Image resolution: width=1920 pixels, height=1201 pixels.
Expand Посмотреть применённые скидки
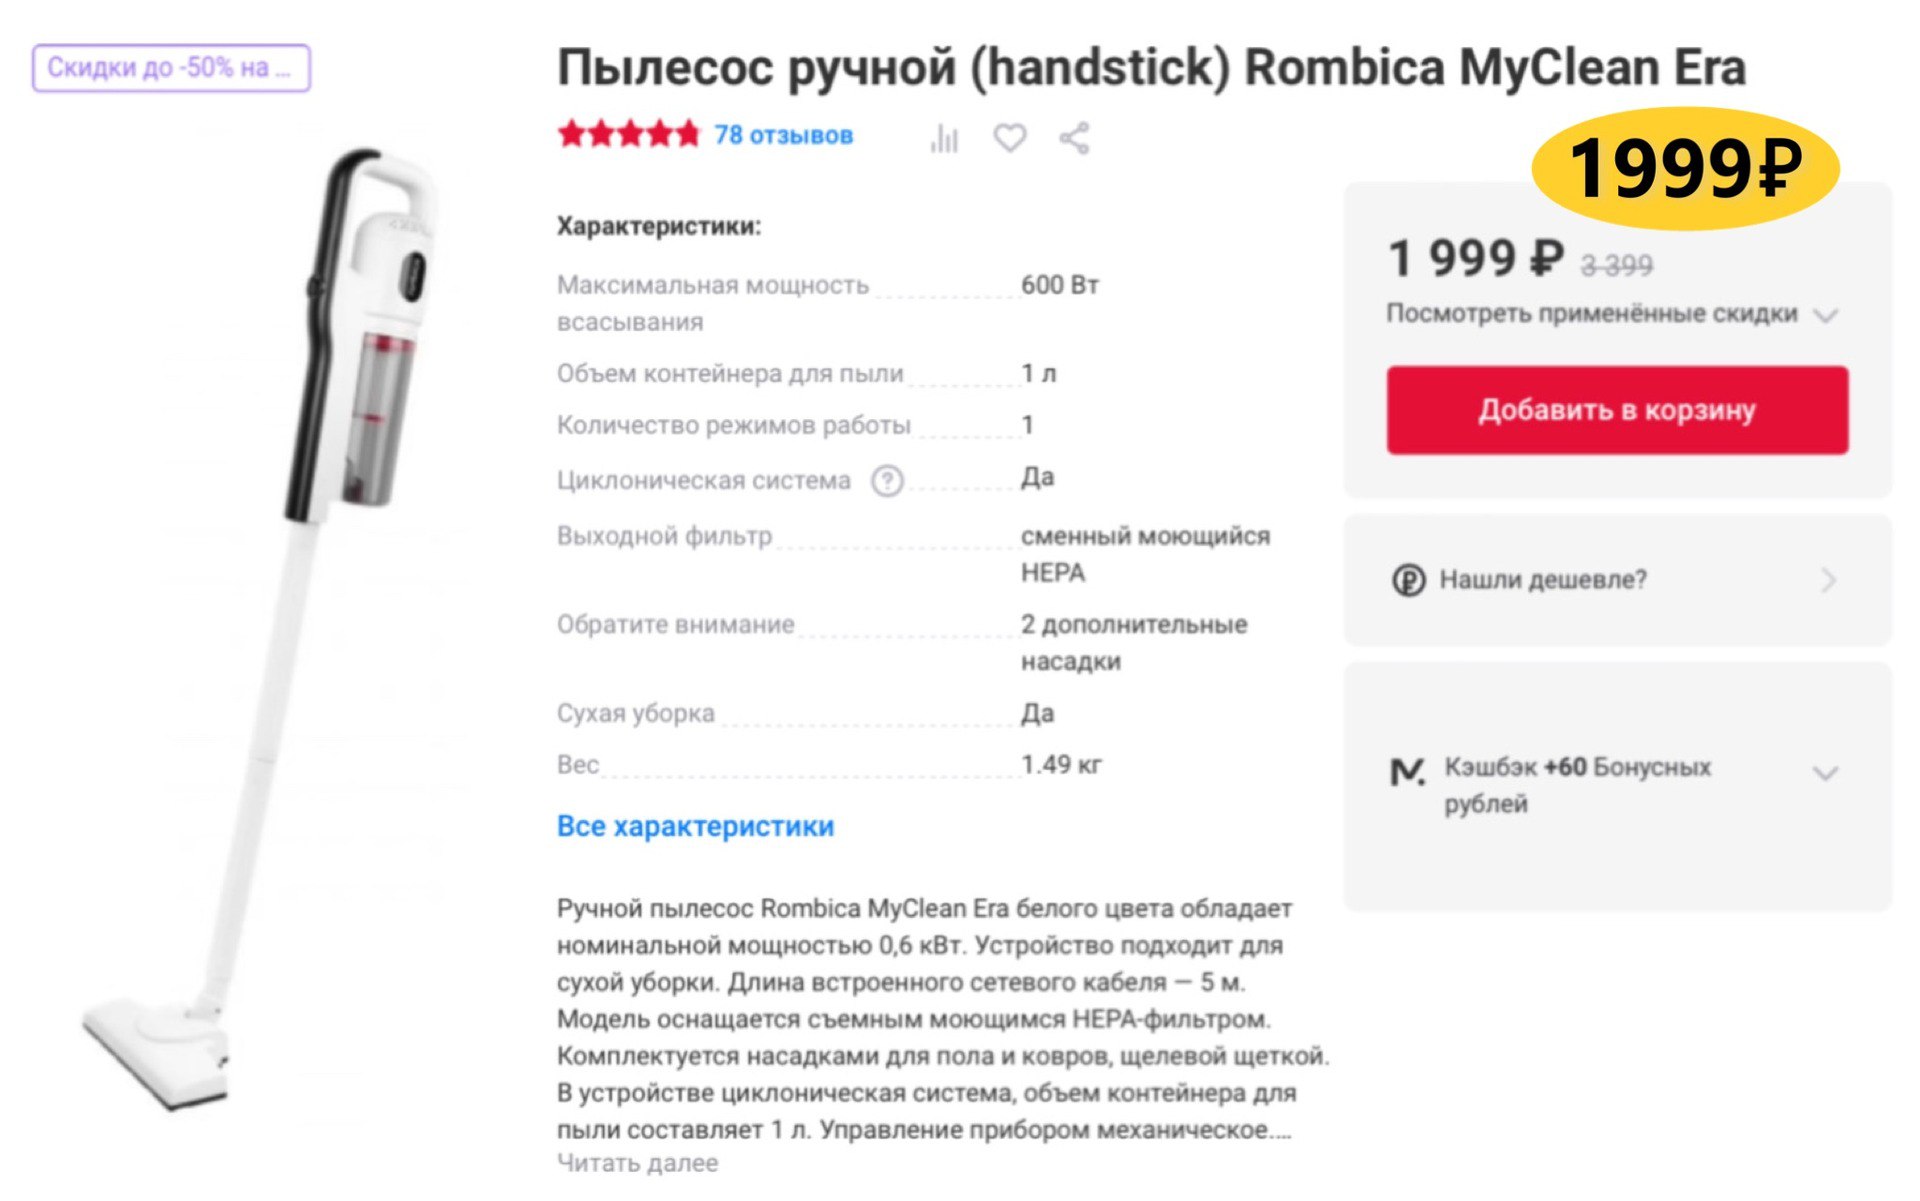coord(1594,313)
